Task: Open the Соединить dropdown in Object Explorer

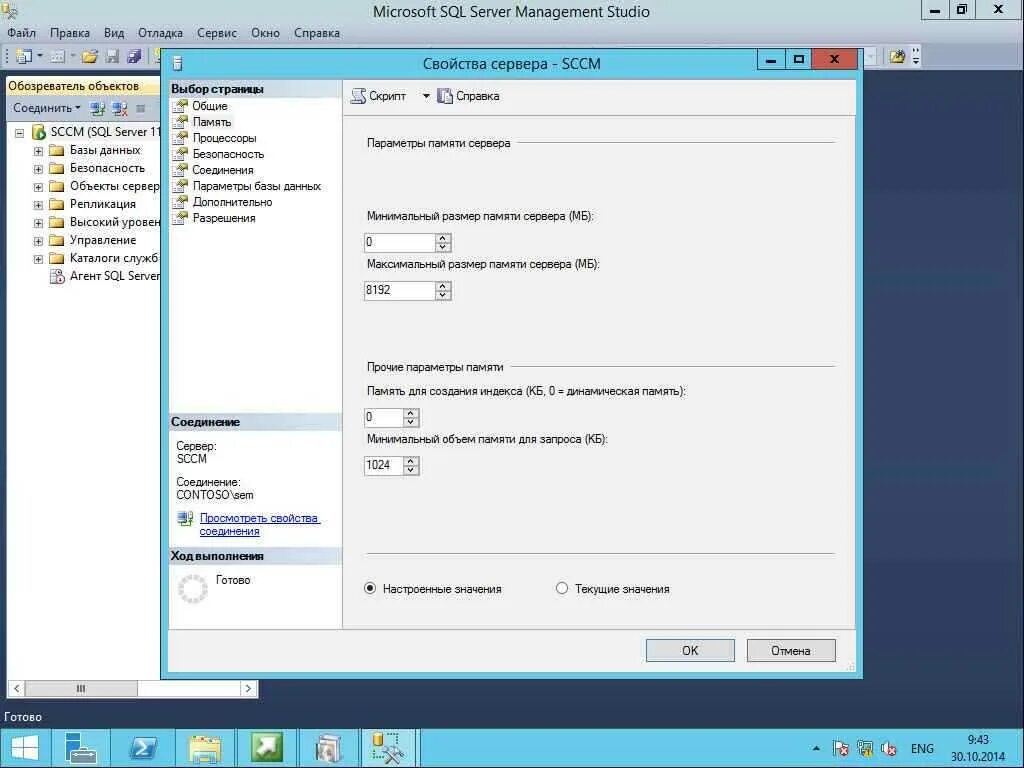Action: (46, 108)
